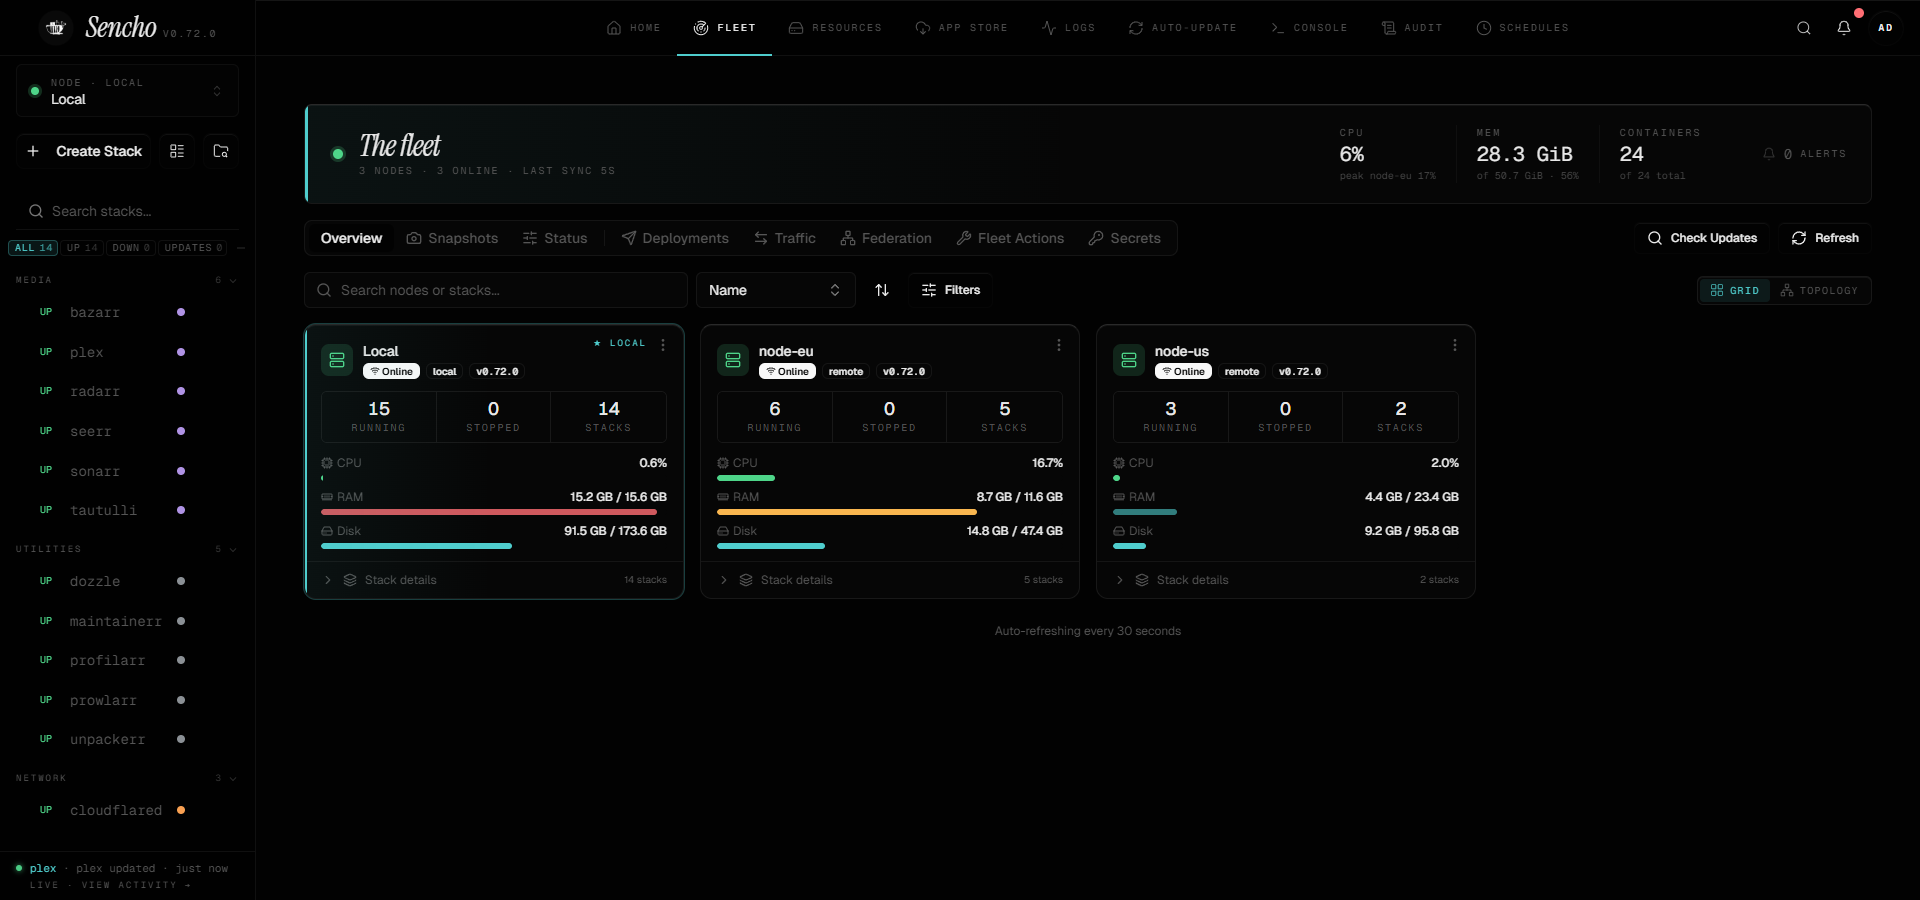Open the Name sort dropdown

coord(775,290)
